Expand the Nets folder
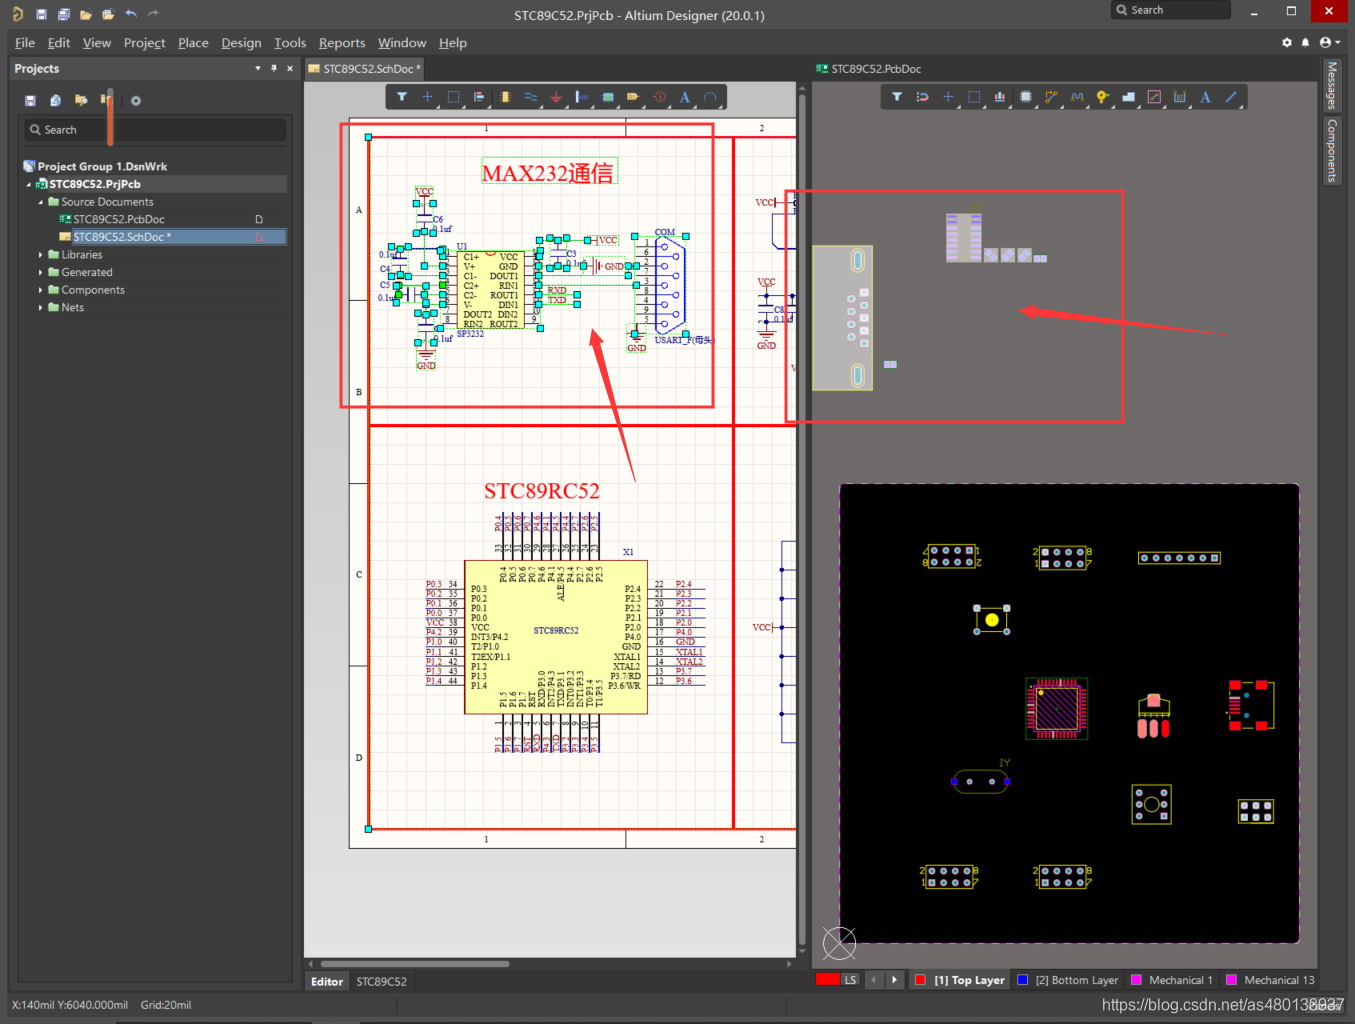Viewport: 1355px width, 1024px height. (41, 307)
